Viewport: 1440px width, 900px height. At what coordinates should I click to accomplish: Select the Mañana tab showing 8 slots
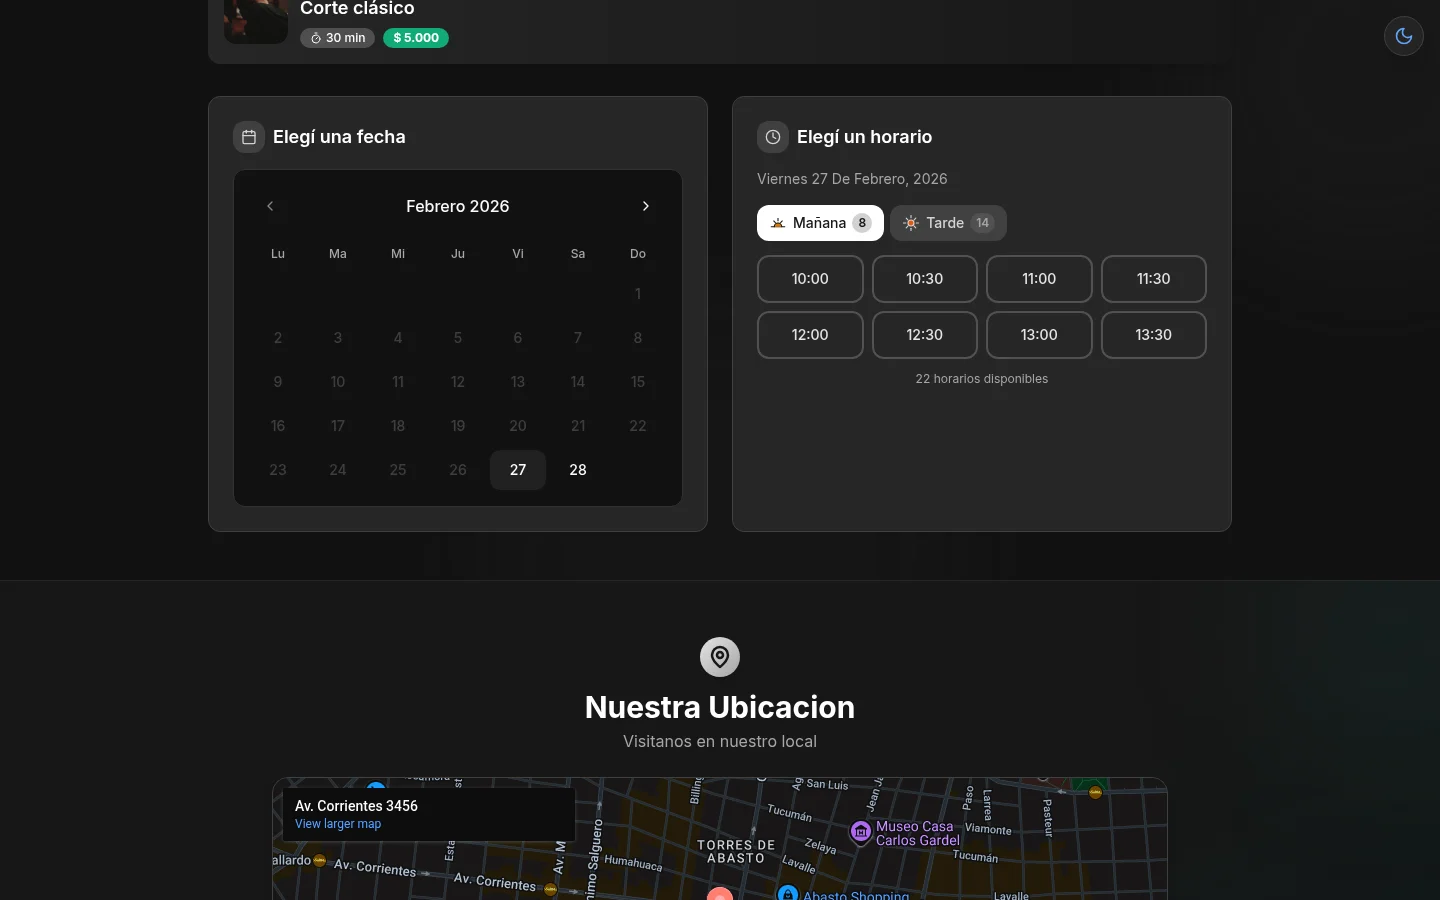(820, 223)
